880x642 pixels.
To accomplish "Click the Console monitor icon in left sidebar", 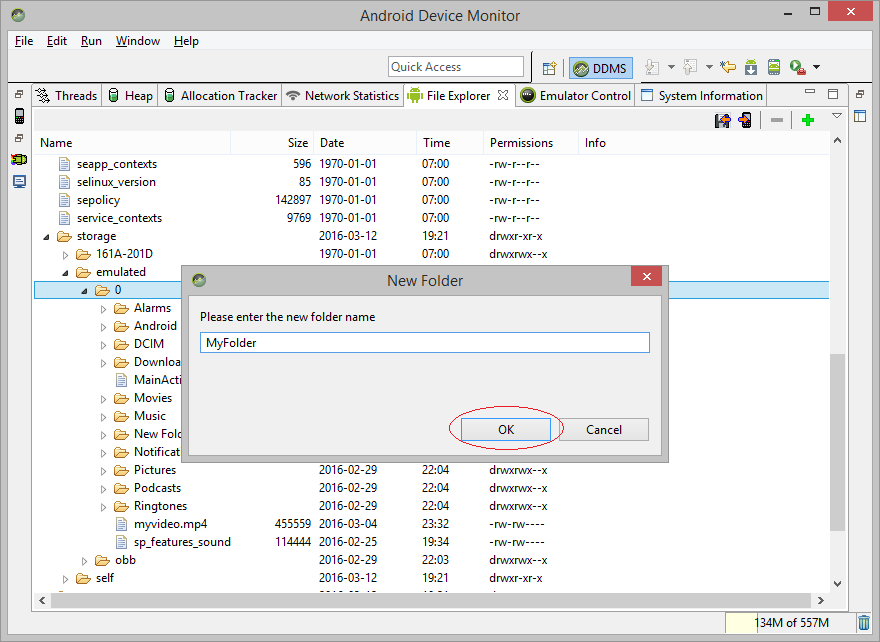I will pos(19,182).
